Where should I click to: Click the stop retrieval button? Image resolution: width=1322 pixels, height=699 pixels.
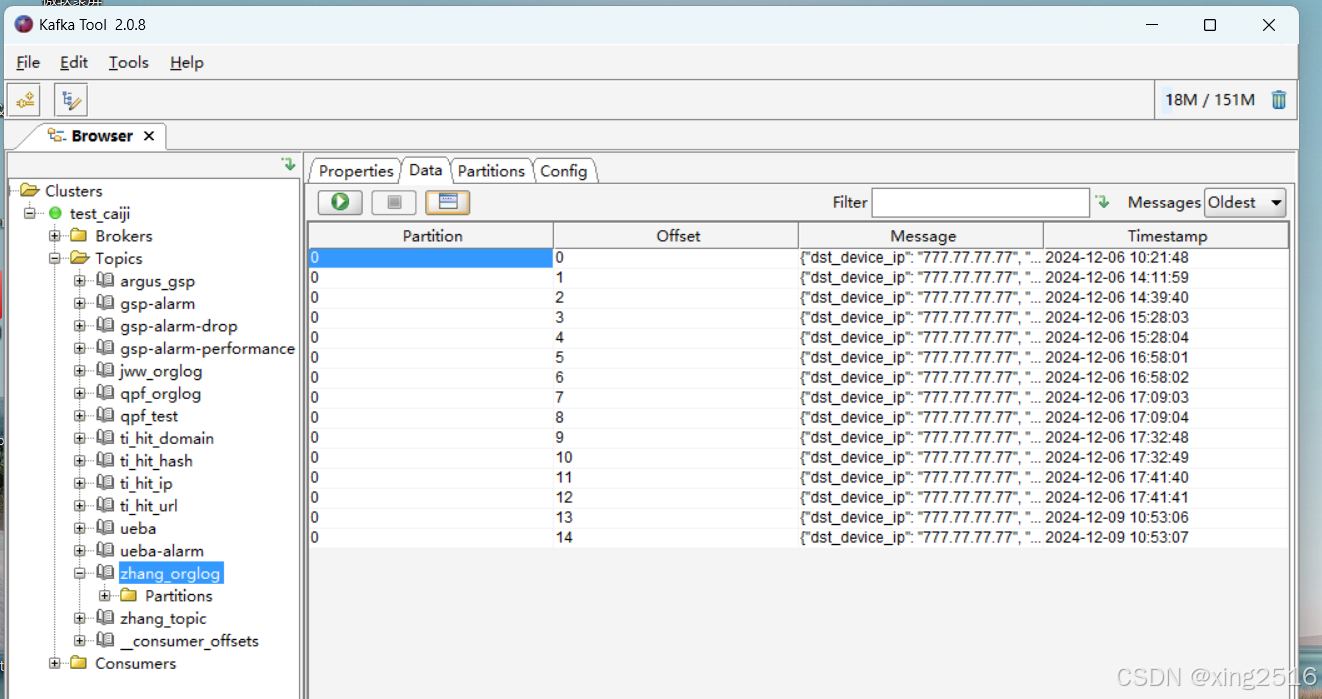point(394,202)
